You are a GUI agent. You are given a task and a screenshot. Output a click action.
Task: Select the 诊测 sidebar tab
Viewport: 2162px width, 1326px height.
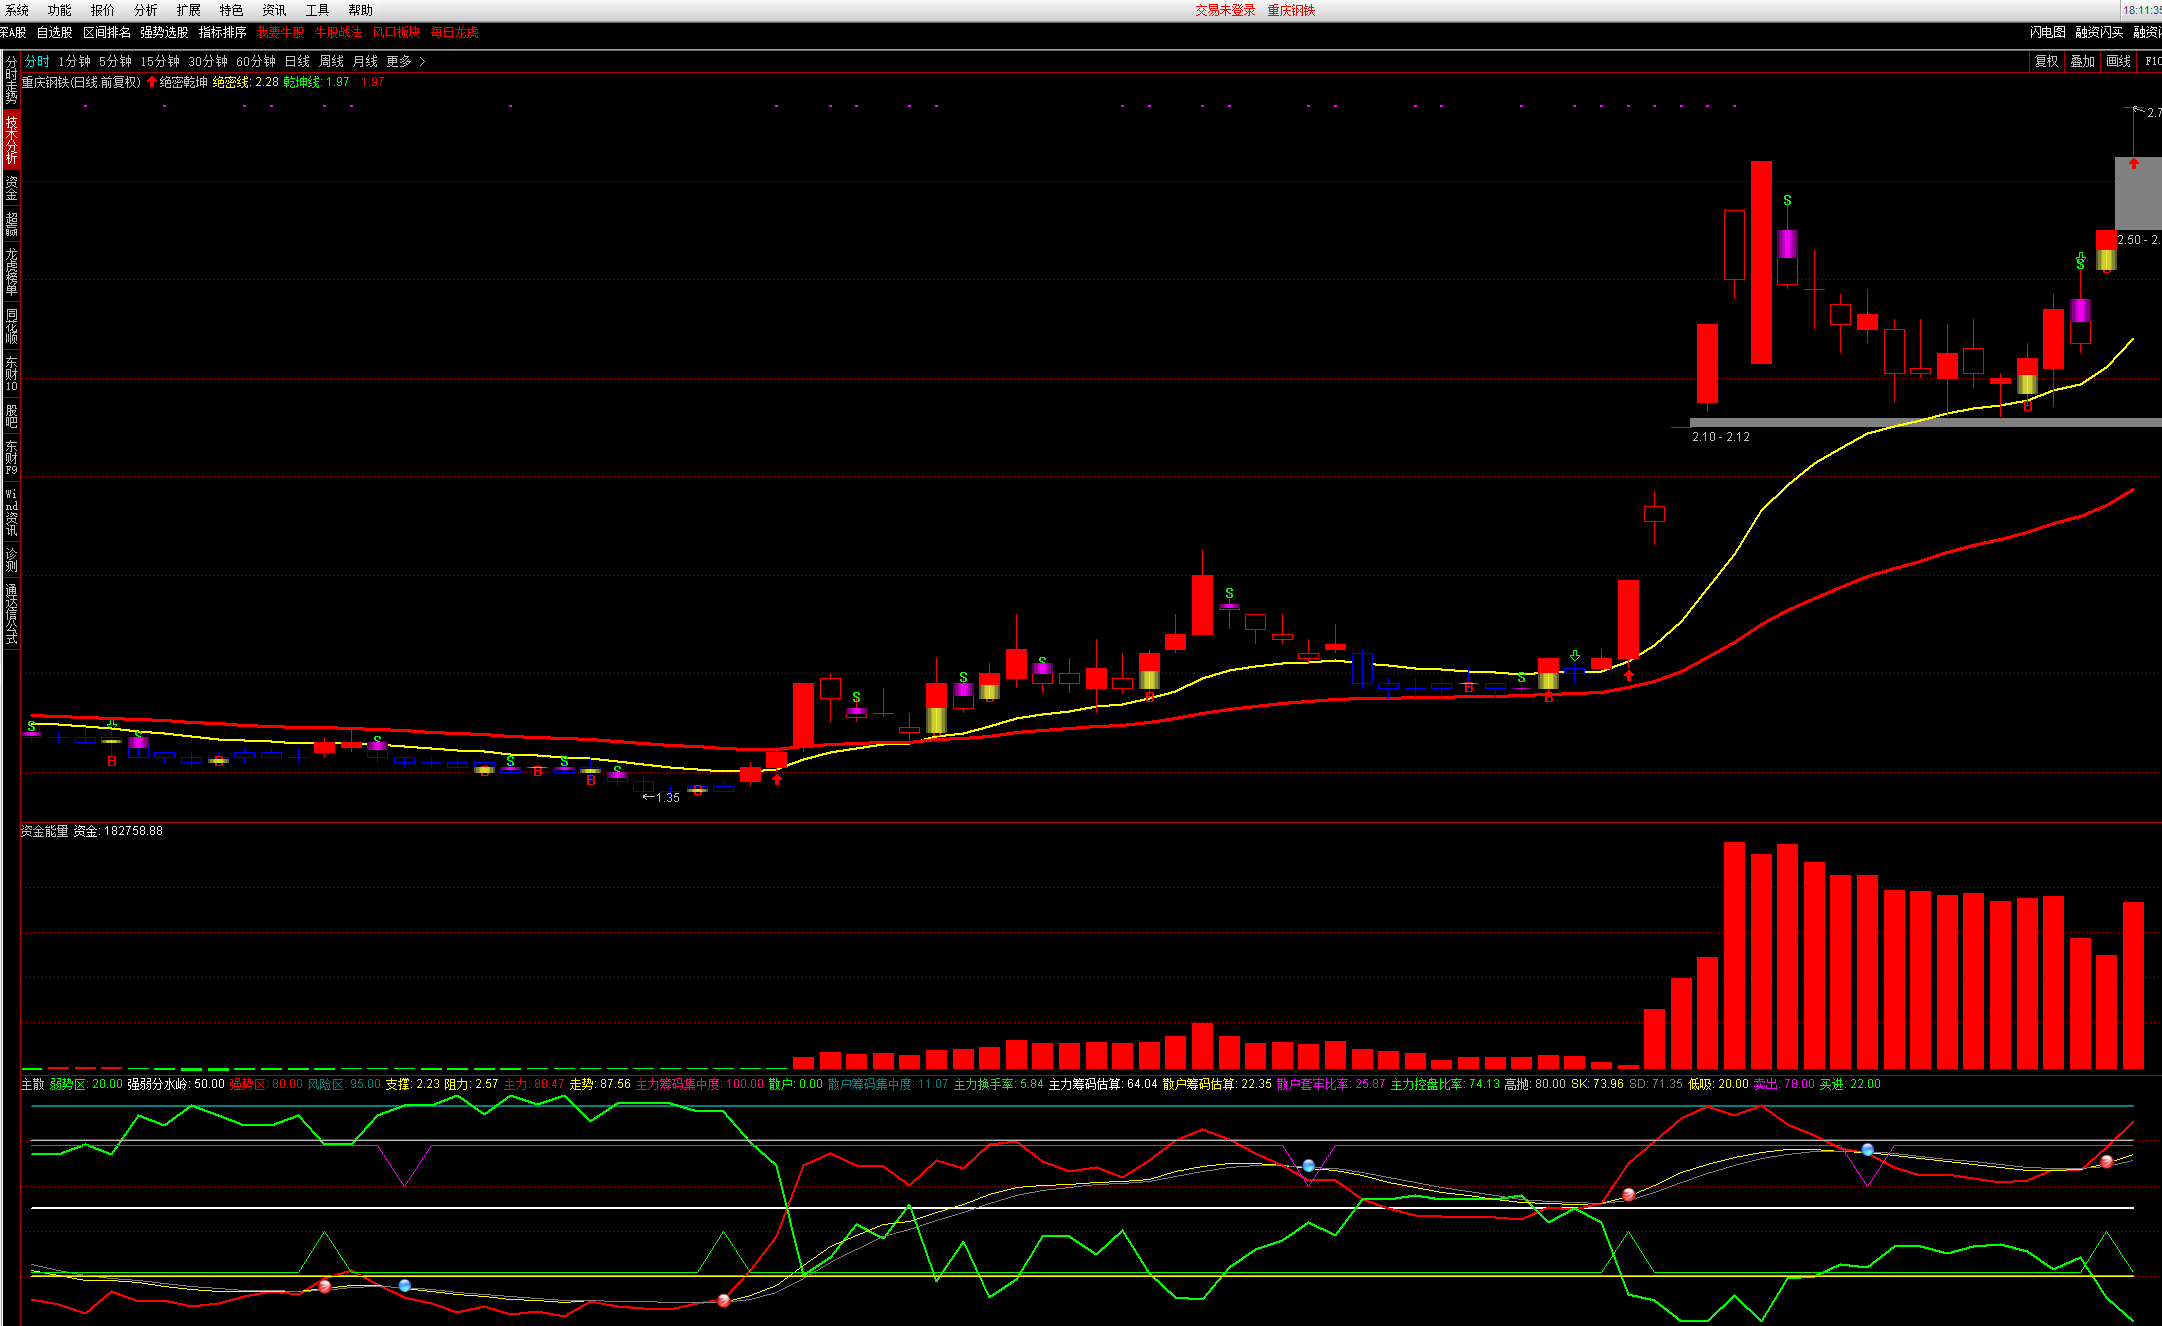(11, 560)
